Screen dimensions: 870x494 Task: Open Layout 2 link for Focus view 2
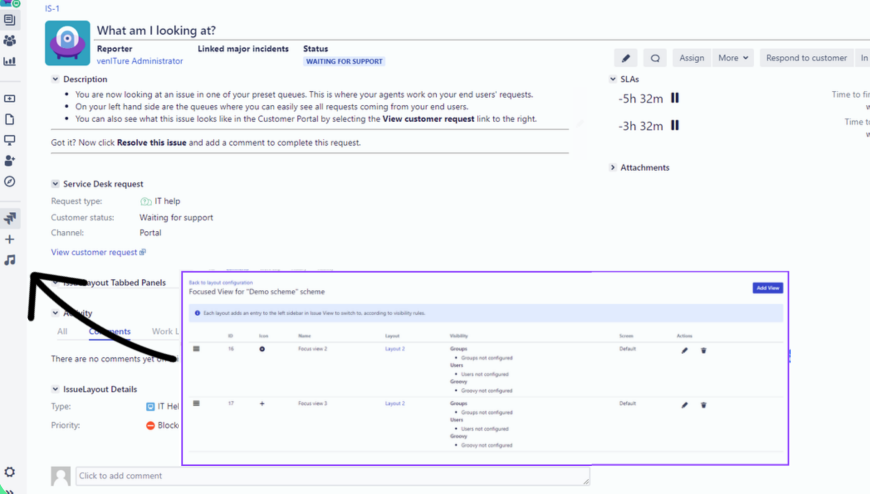pyautogui.click(x=395, y=349)
